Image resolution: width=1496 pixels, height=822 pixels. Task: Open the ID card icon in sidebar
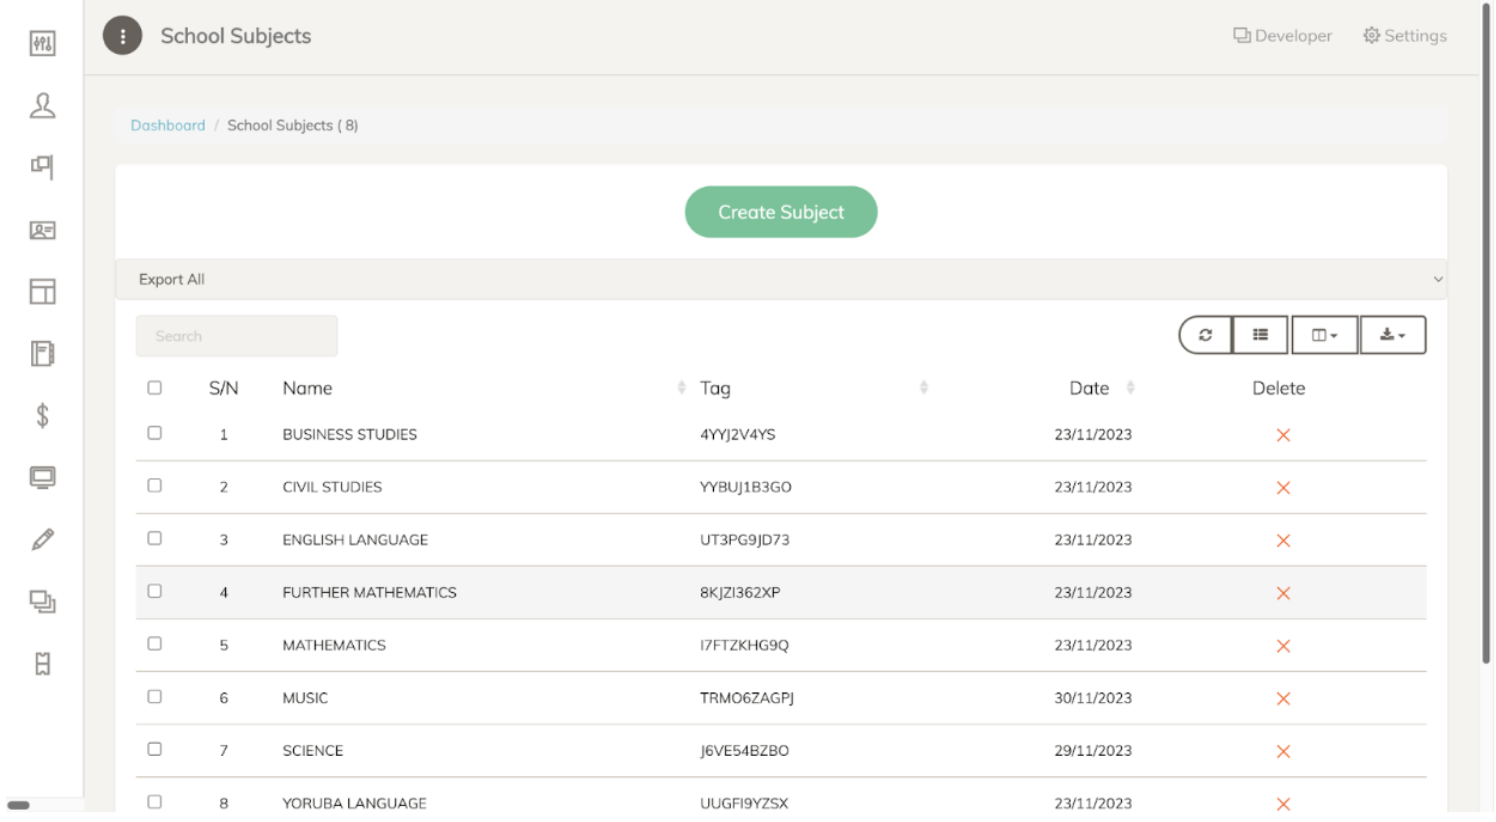coord(42,230)
